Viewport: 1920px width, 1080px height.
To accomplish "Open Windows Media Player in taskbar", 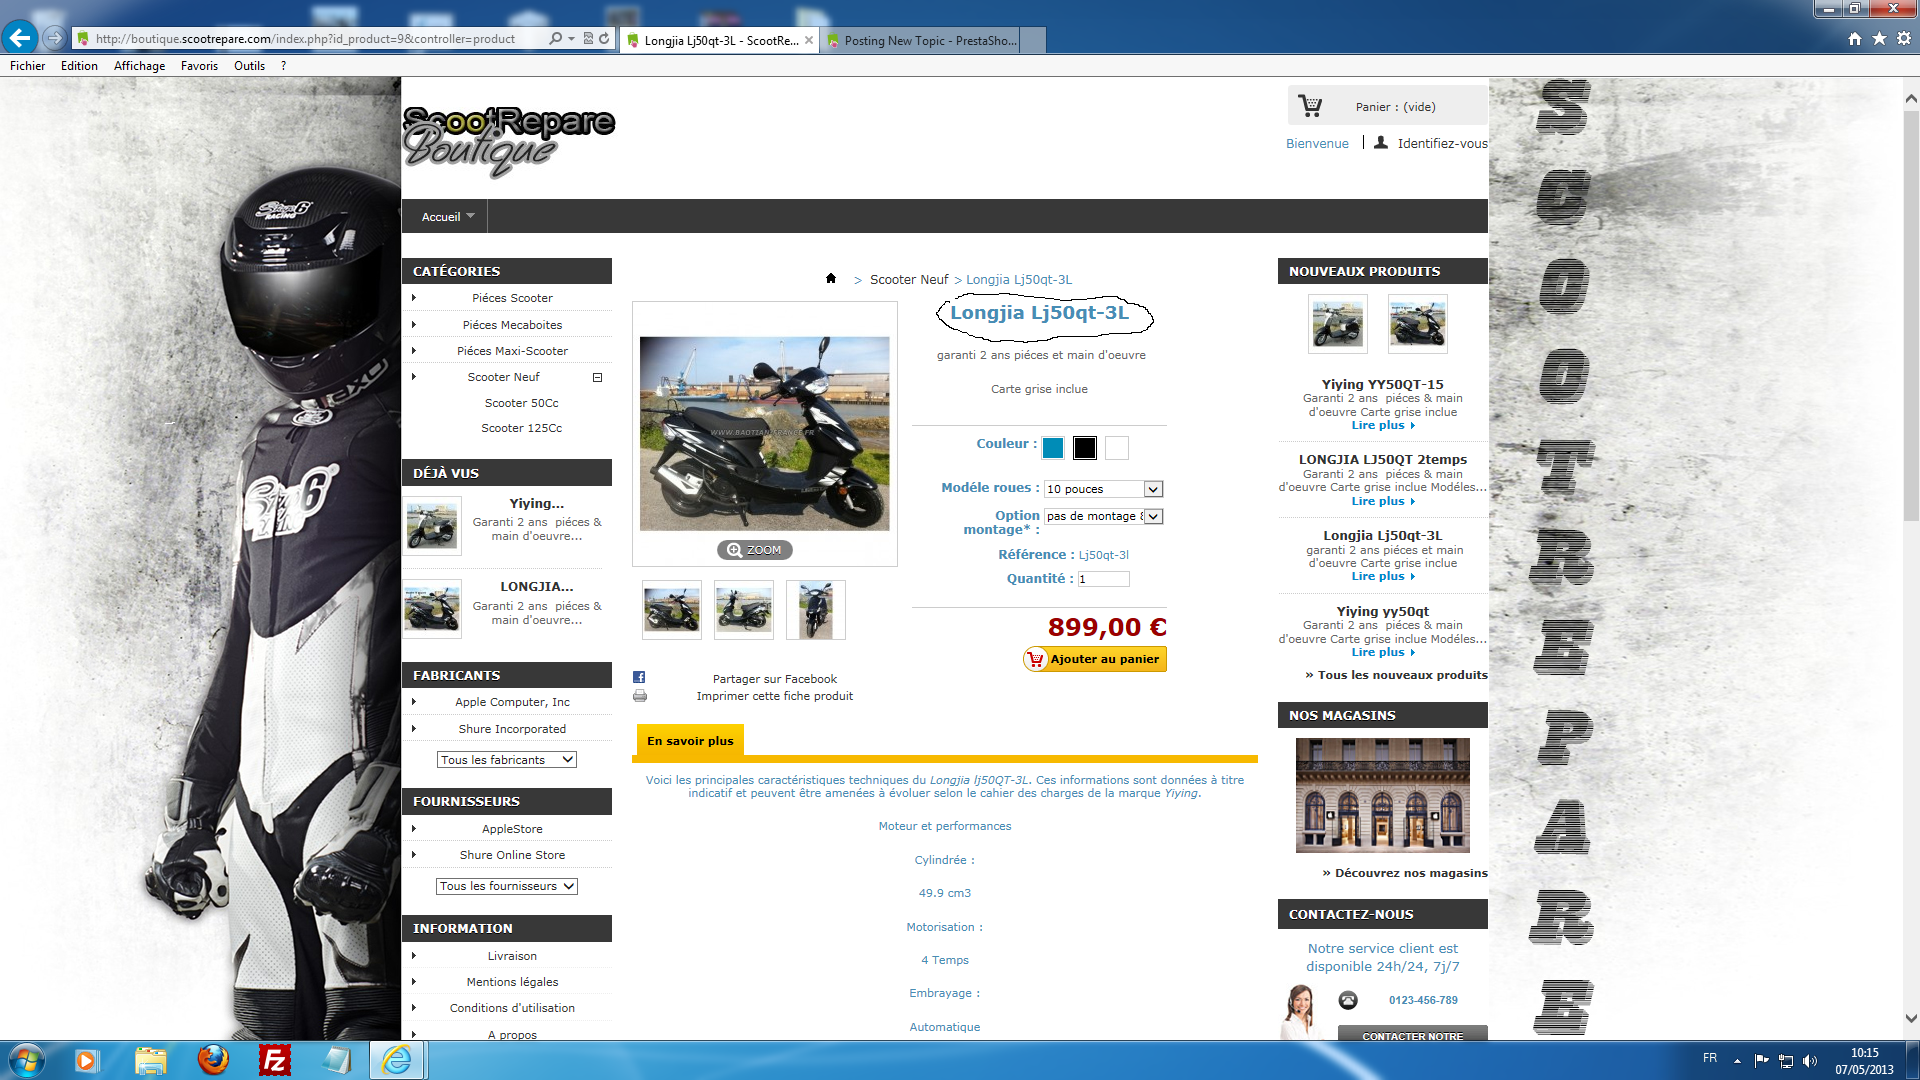I will pos(86,1060).
